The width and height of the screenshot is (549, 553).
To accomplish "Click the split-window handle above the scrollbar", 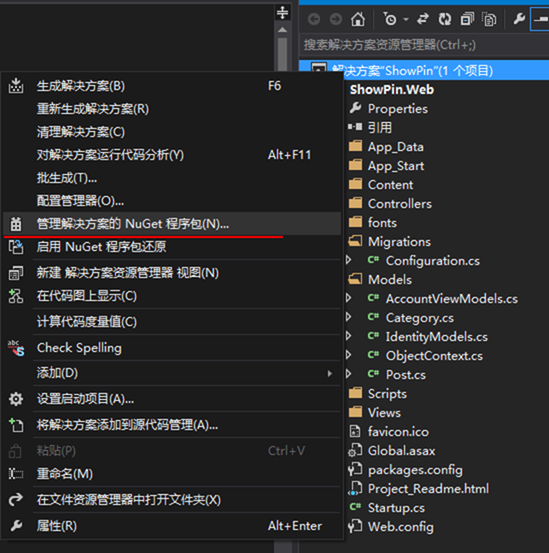I will coord(282,12).
